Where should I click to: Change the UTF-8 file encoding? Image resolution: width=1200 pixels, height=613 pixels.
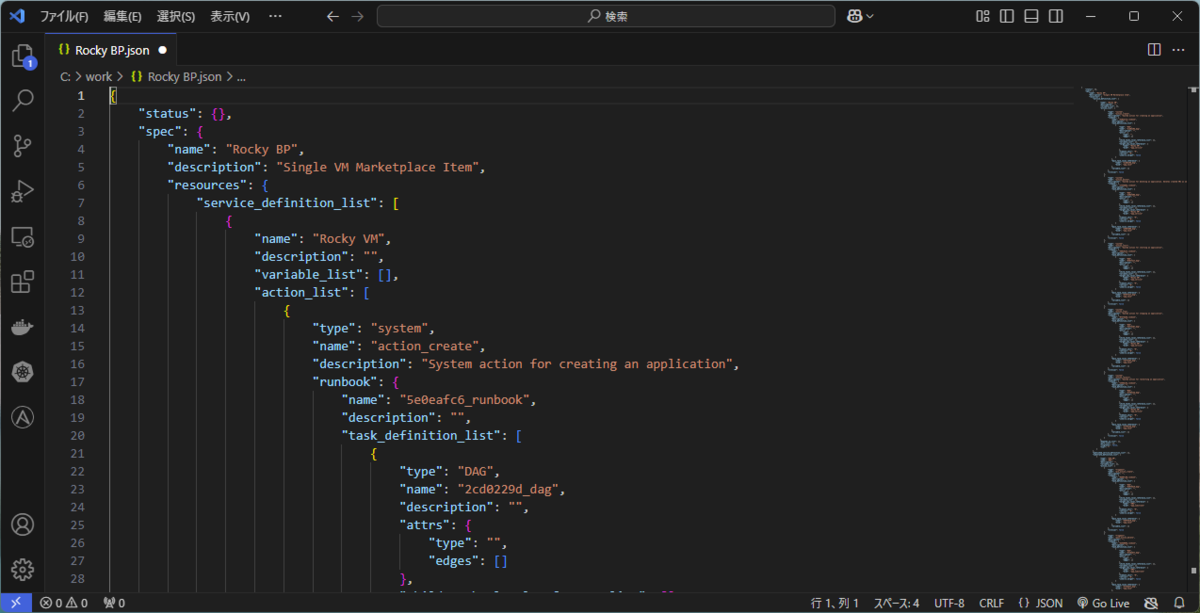(x=949, y=603)
